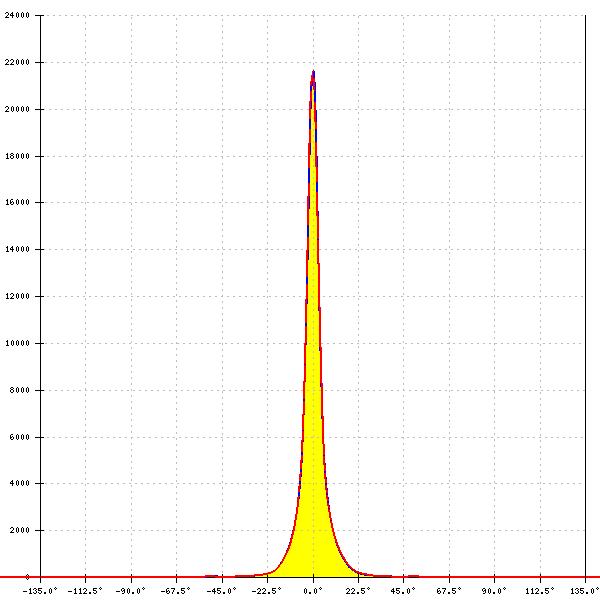
Task: Click the 22.5° x-axis label
Action: 358,591
